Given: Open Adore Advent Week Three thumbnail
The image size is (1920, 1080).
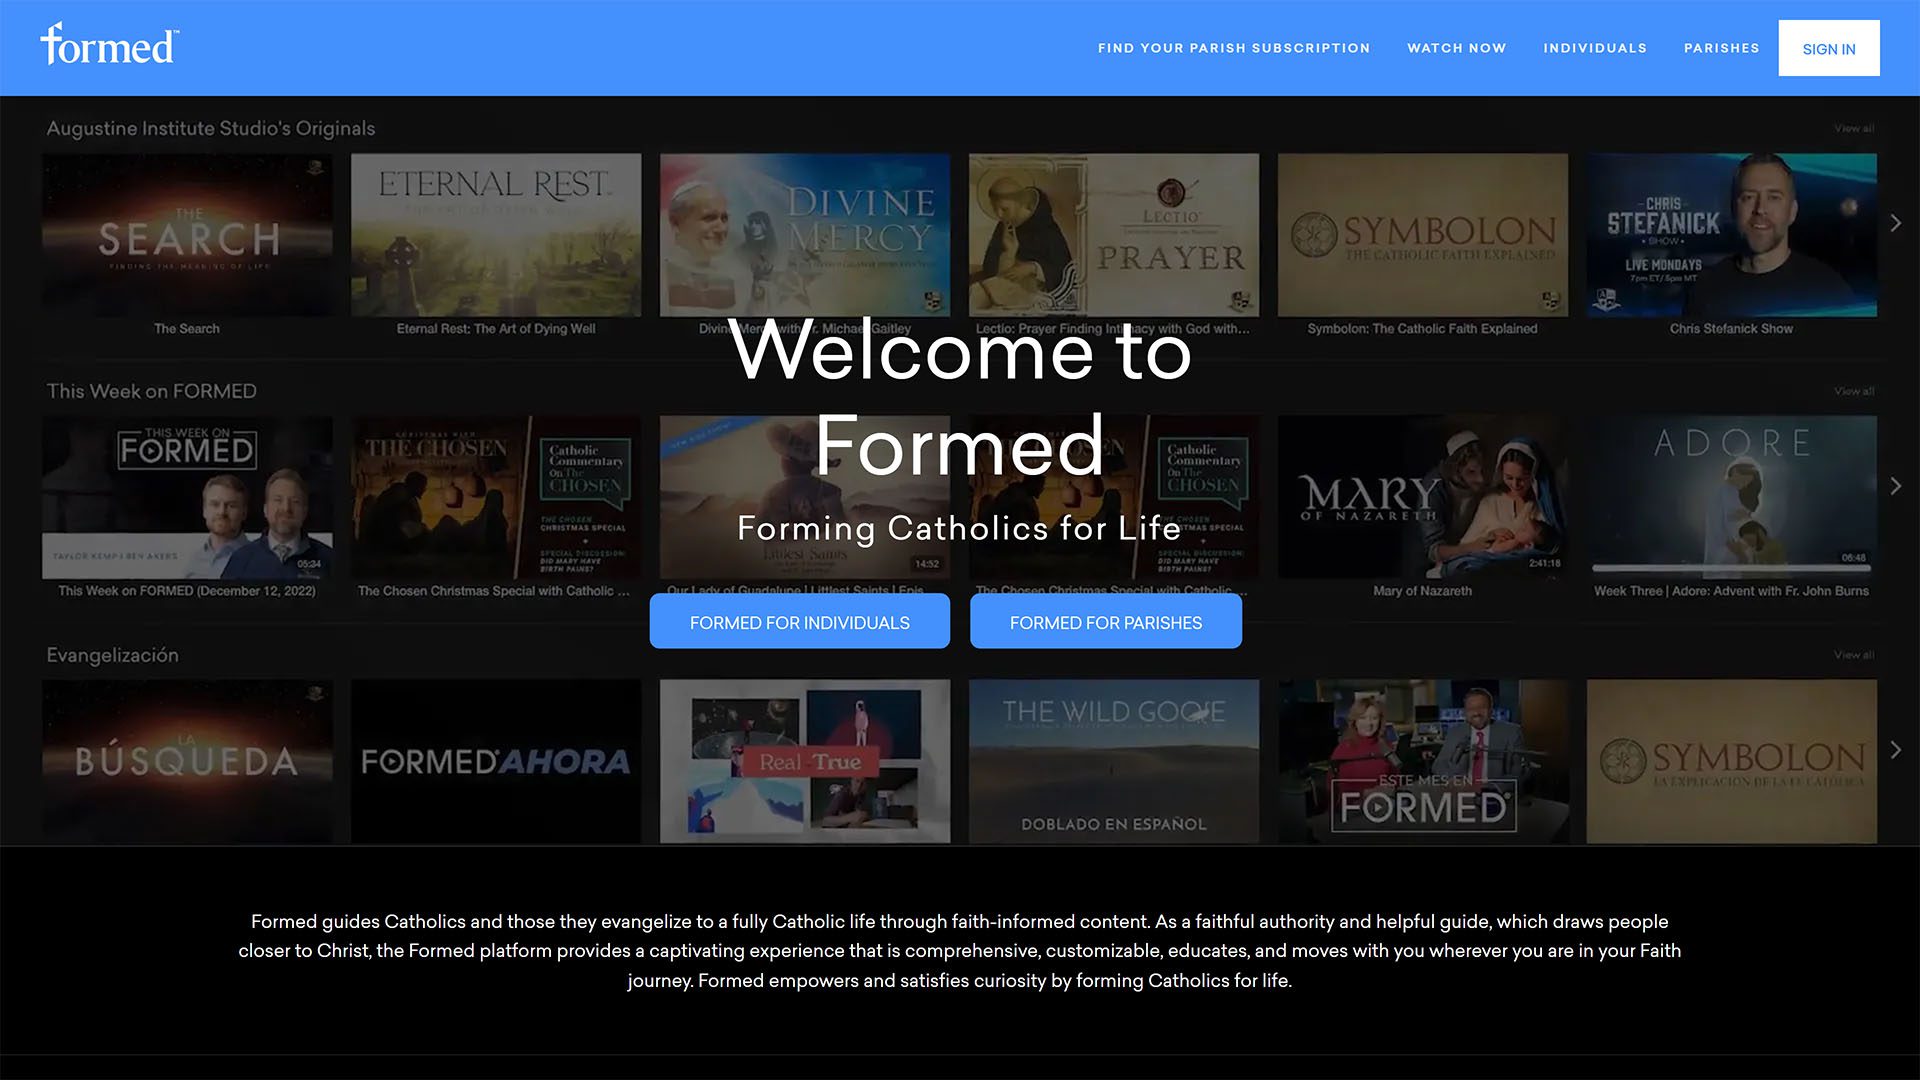Looking at the screenshot, I should tap(1732, 498).
